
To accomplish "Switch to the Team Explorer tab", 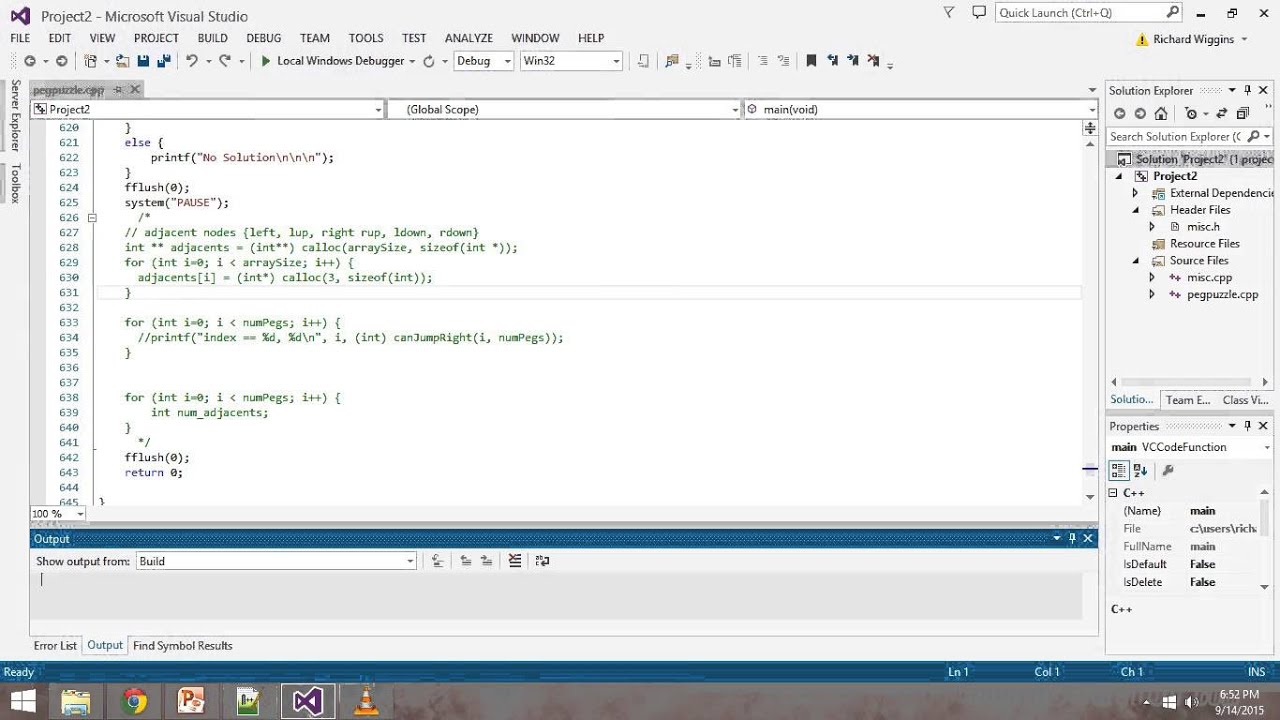I will [1188, 400].
